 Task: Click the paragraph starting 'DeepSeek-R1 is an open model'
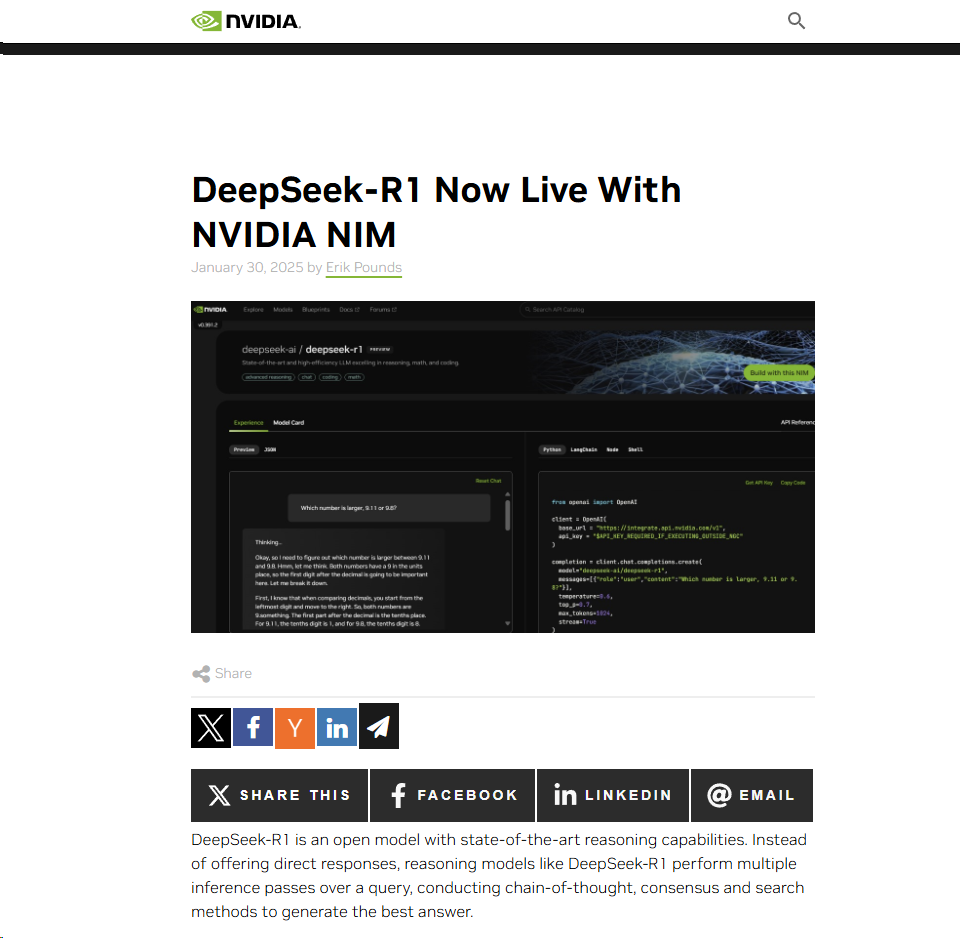tap(499, 876)
